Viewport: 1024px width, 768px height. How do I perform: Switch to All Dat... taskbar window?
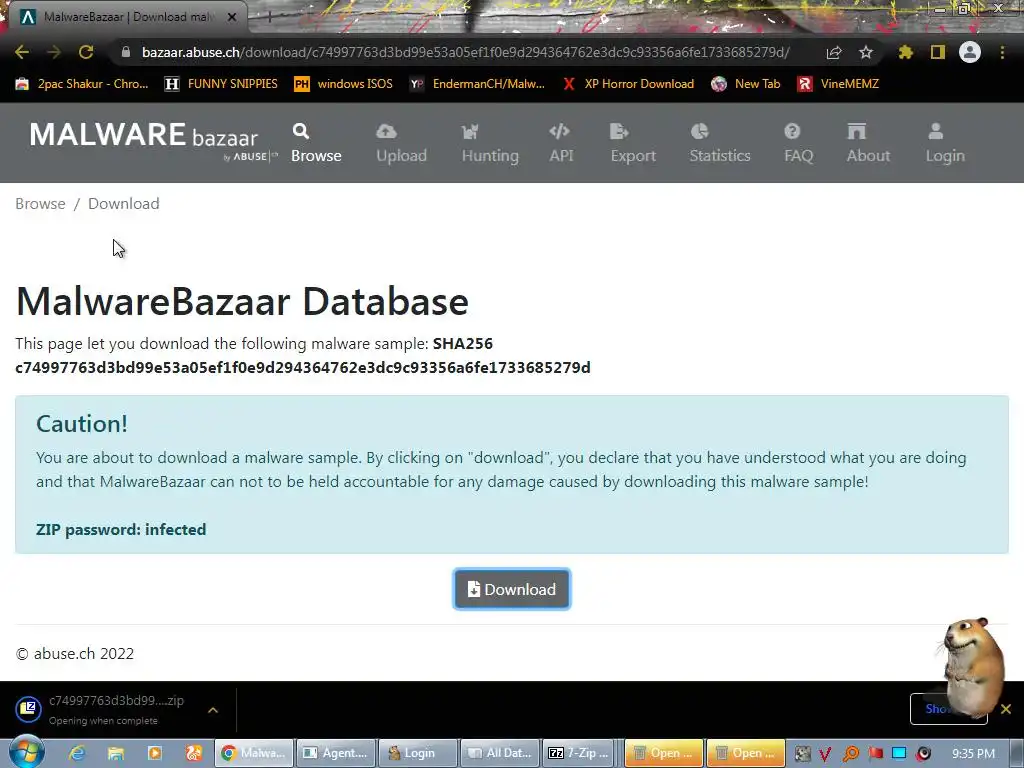pos(500,753)
